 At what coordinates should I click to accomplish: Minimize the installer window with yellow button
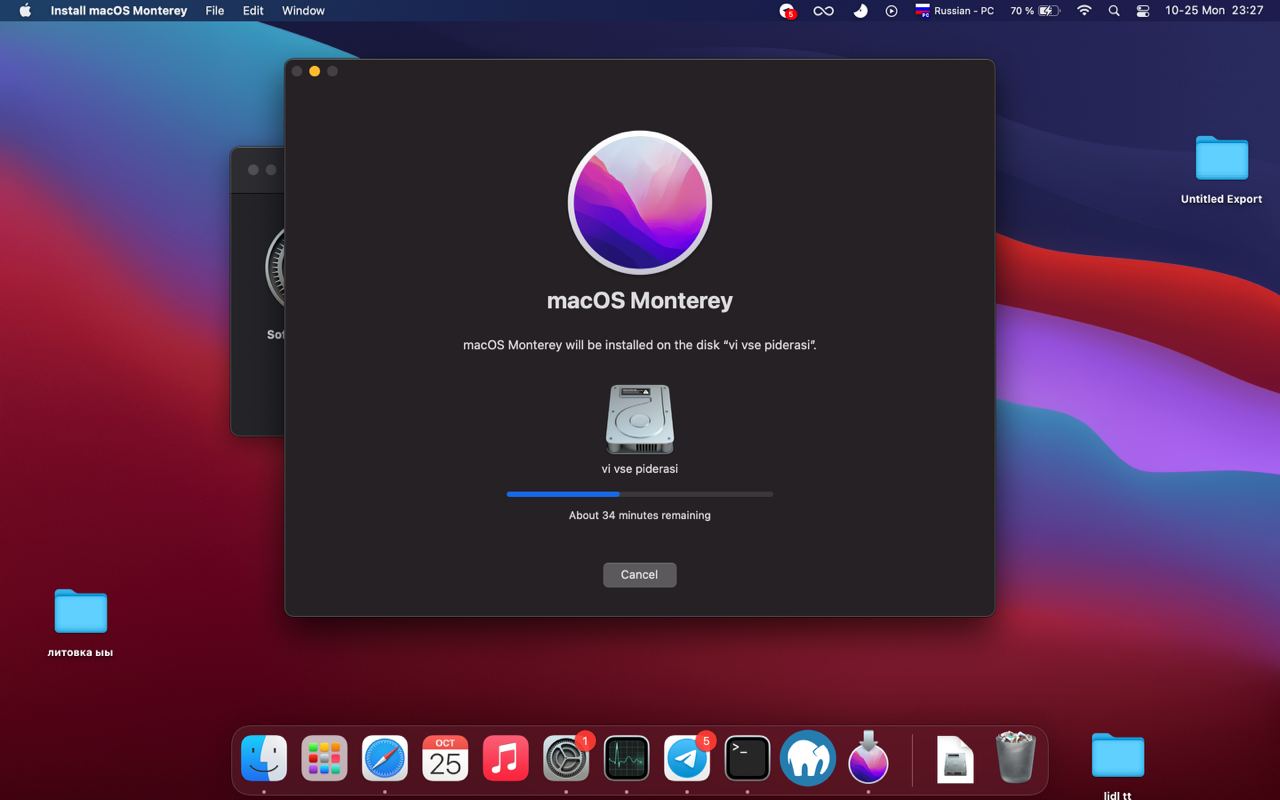coord(314,71)
